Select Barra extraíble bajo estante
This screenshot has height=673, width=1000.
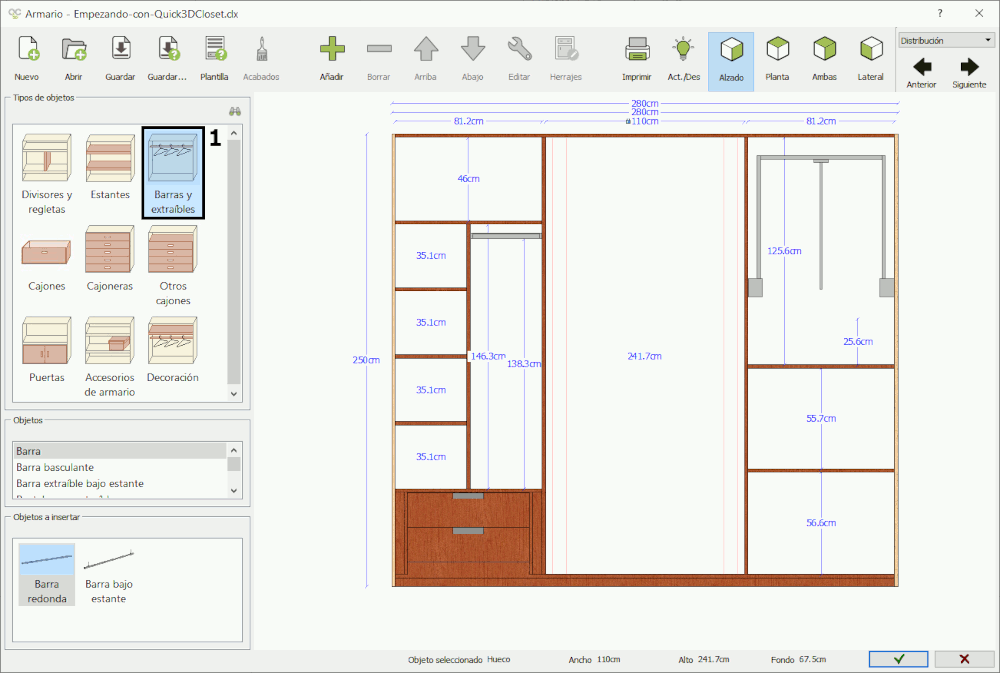tap(120, 484)
